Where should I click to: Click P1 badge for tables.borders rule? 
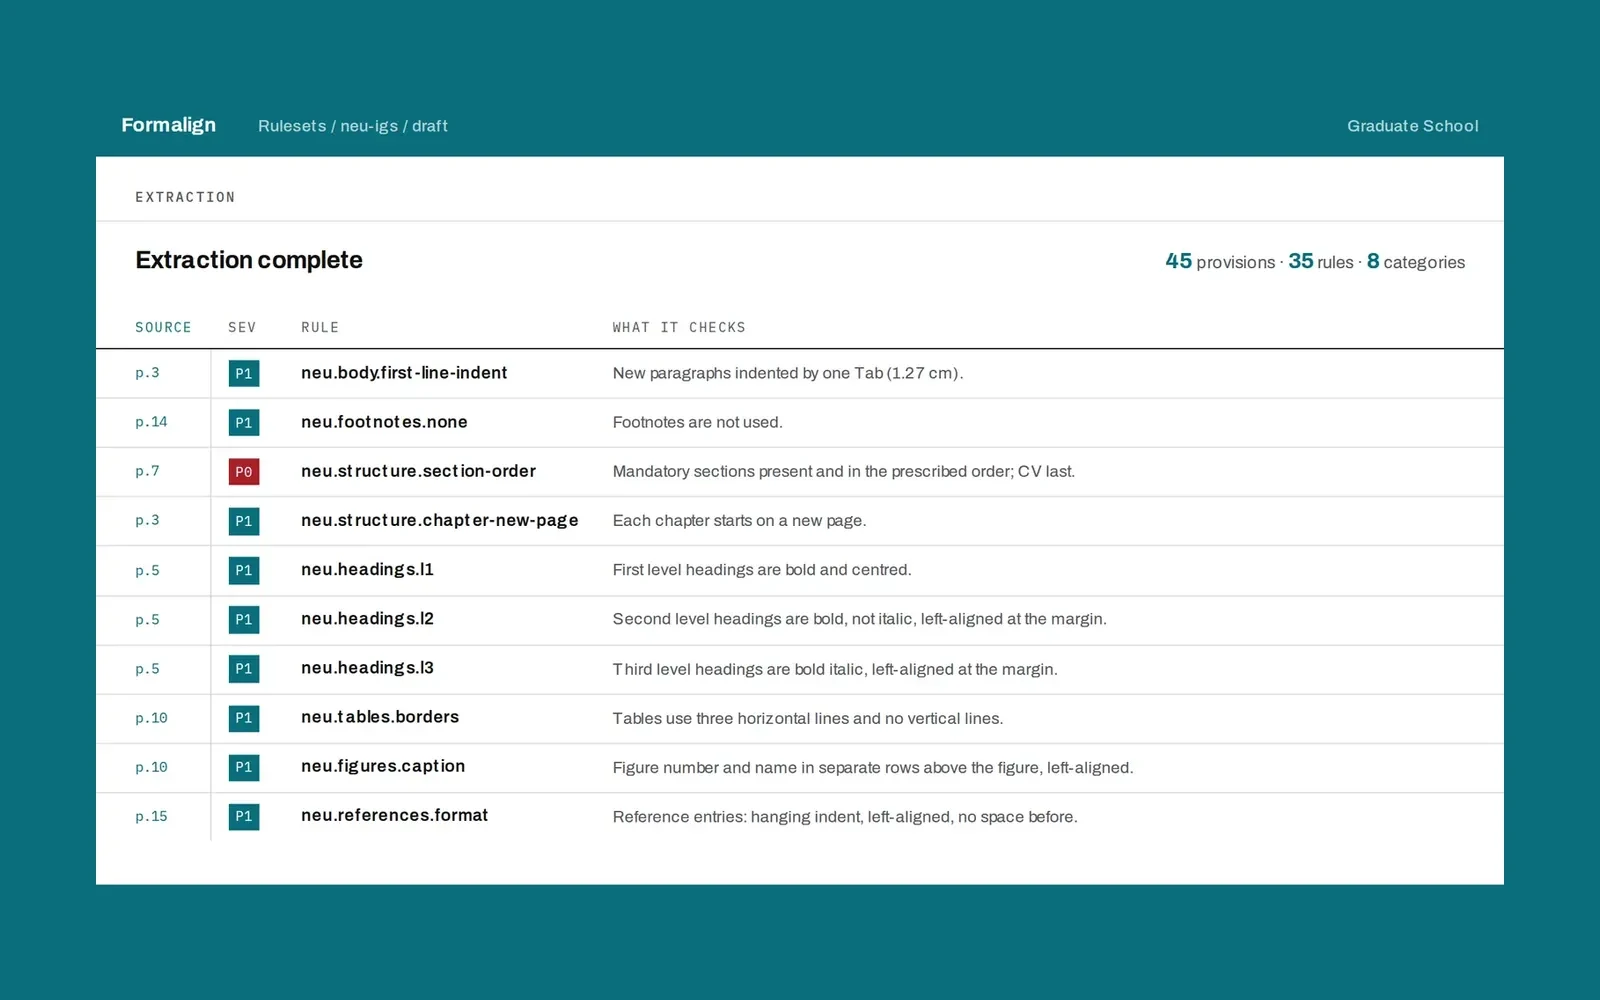pos(244,718)
